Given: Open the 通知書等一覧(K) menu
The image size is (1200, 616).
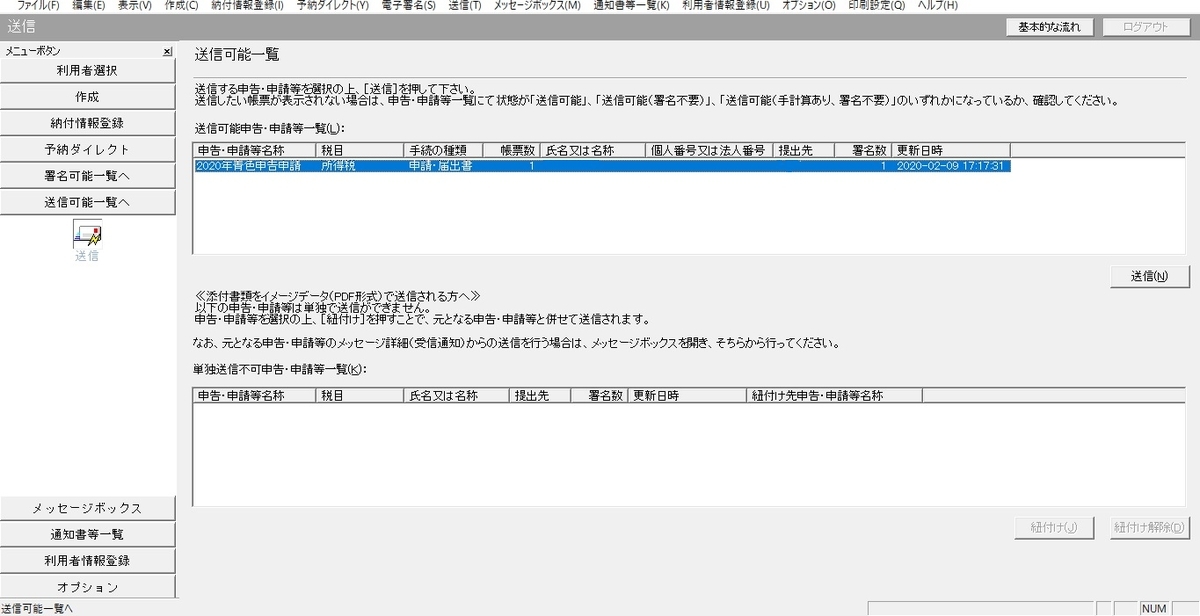Looking at the screenshot, I should click(631, 6).
